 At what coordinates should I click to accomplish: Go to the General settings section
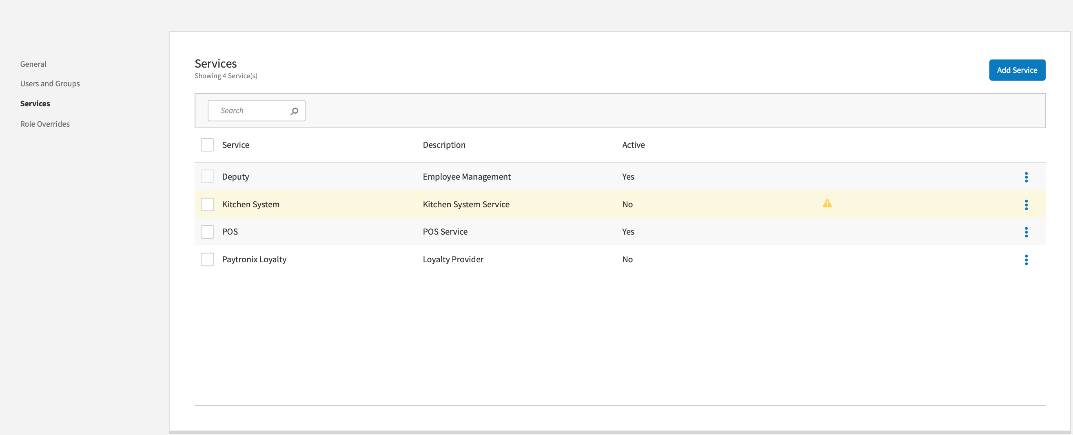click(x=33, y=64)
